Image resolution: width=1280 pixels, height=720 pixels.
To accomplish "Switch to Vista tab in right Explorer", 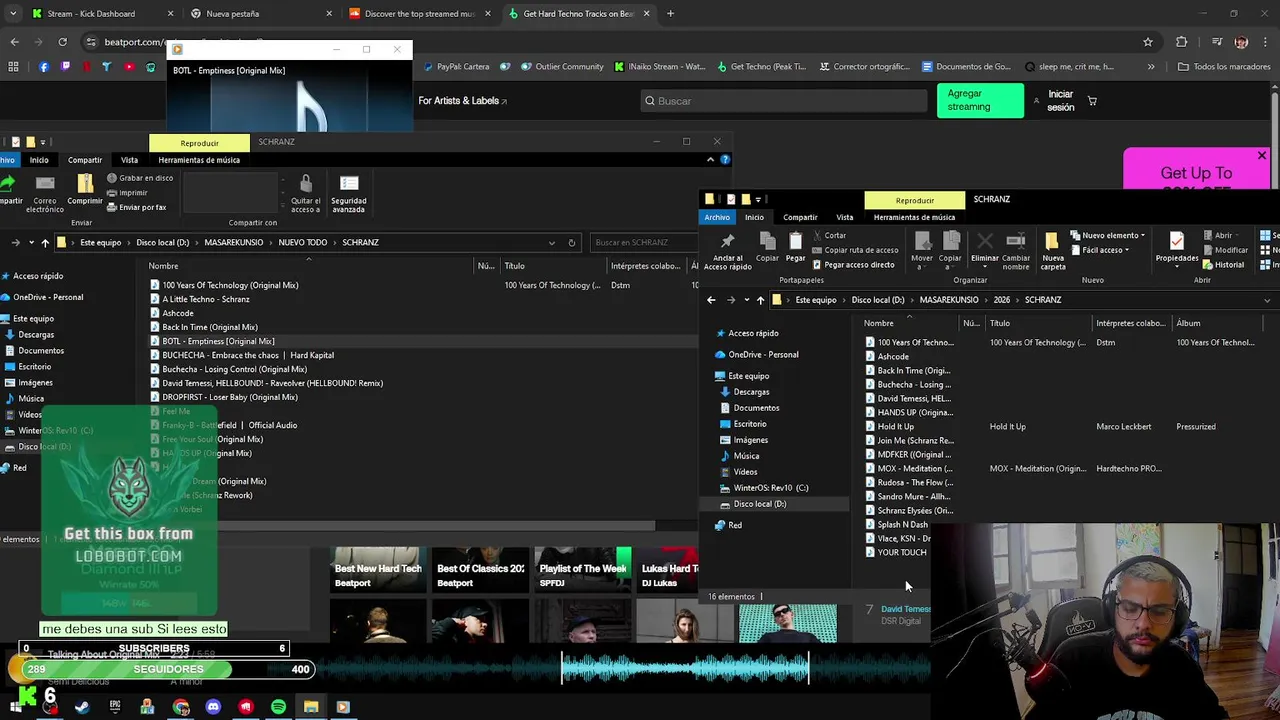I will (x=845, y=217).
